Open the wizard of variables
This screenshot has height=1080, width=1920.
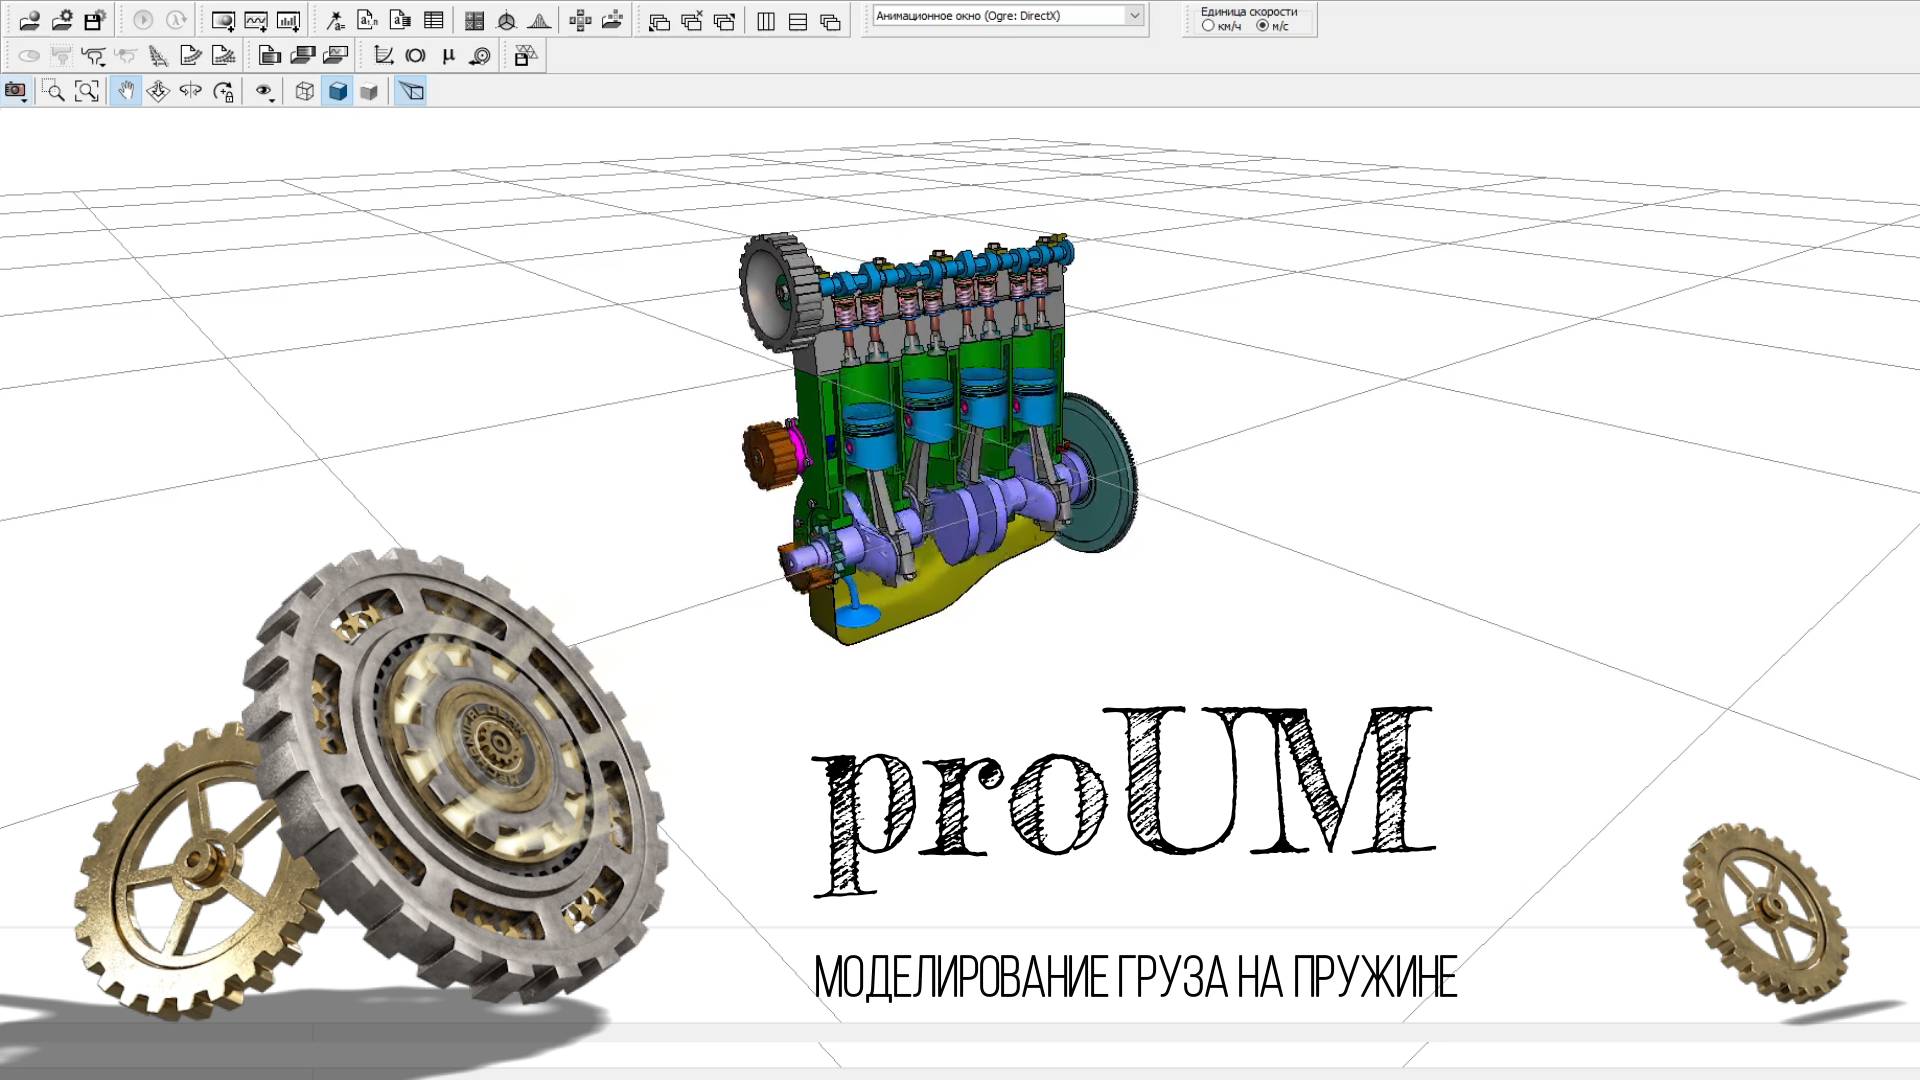[336, 18]
